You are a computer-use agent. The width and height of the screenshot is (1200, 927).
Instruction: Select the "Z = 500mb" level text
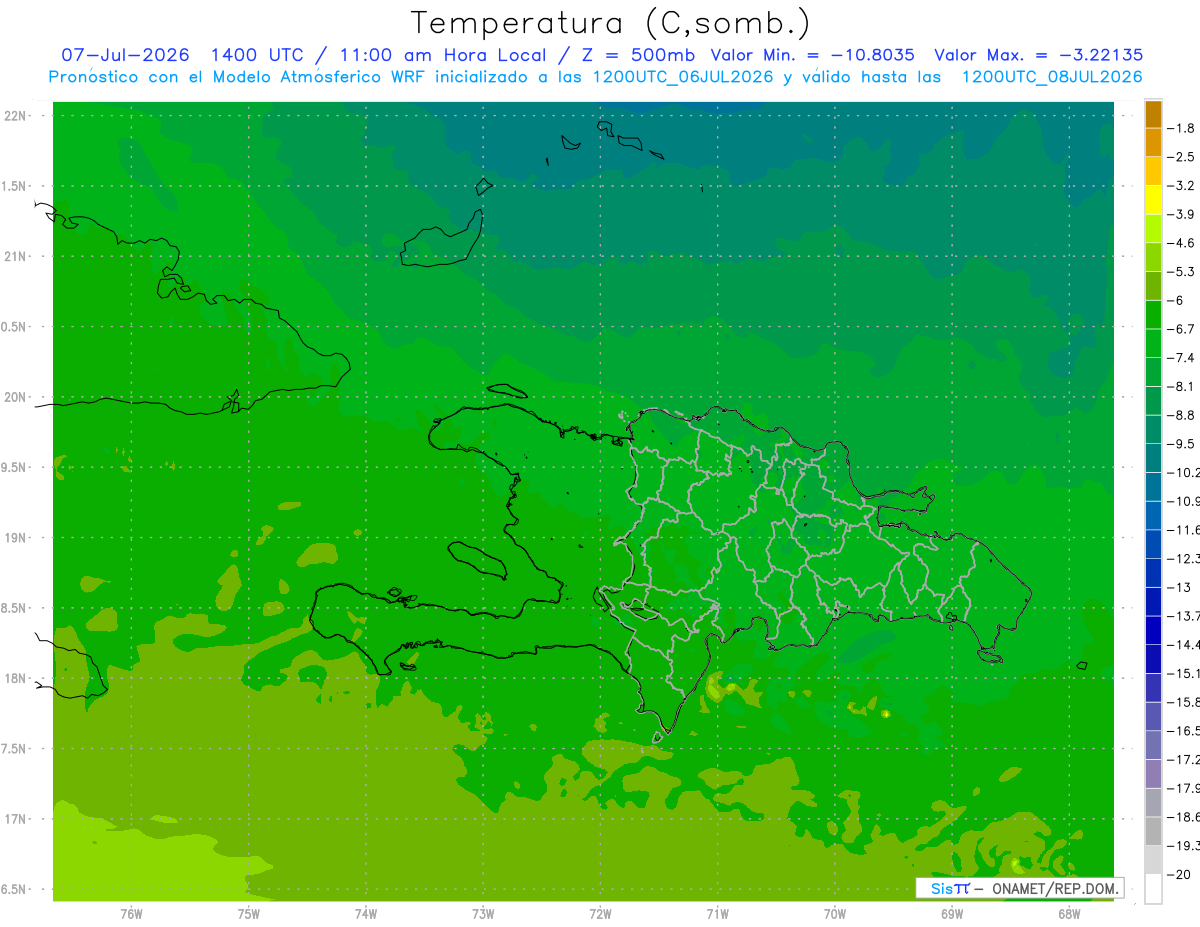click(x=639, y=55)
